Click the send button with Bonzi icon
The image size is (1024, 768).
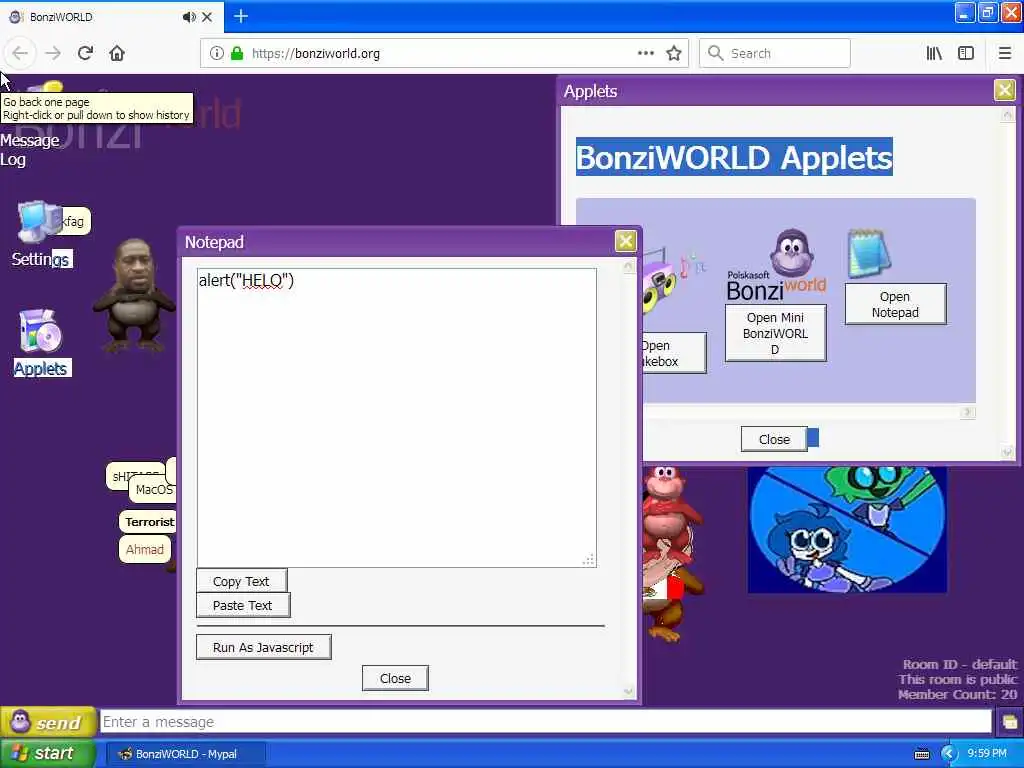pos(48,722)
